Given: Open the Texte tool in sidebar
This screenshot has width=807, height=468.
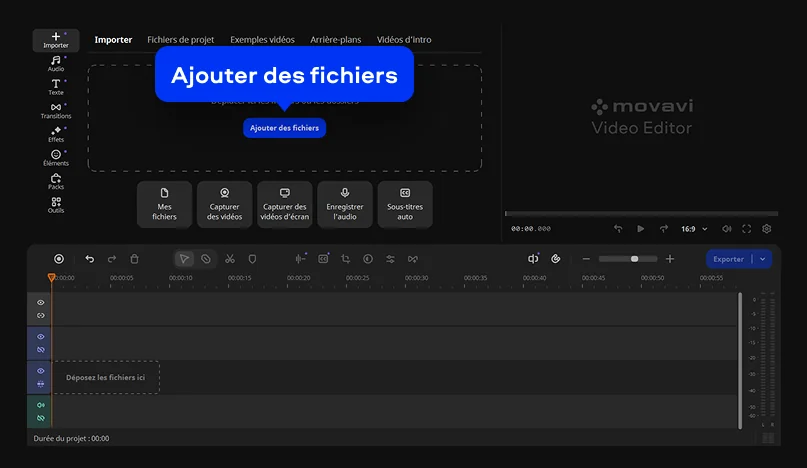Looking at the screenshot, I should [56, 87].
